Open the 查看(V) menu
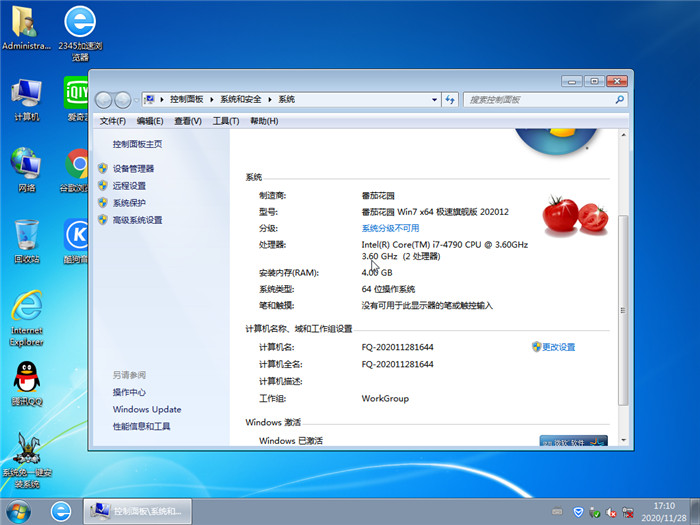 click(188, 121)
